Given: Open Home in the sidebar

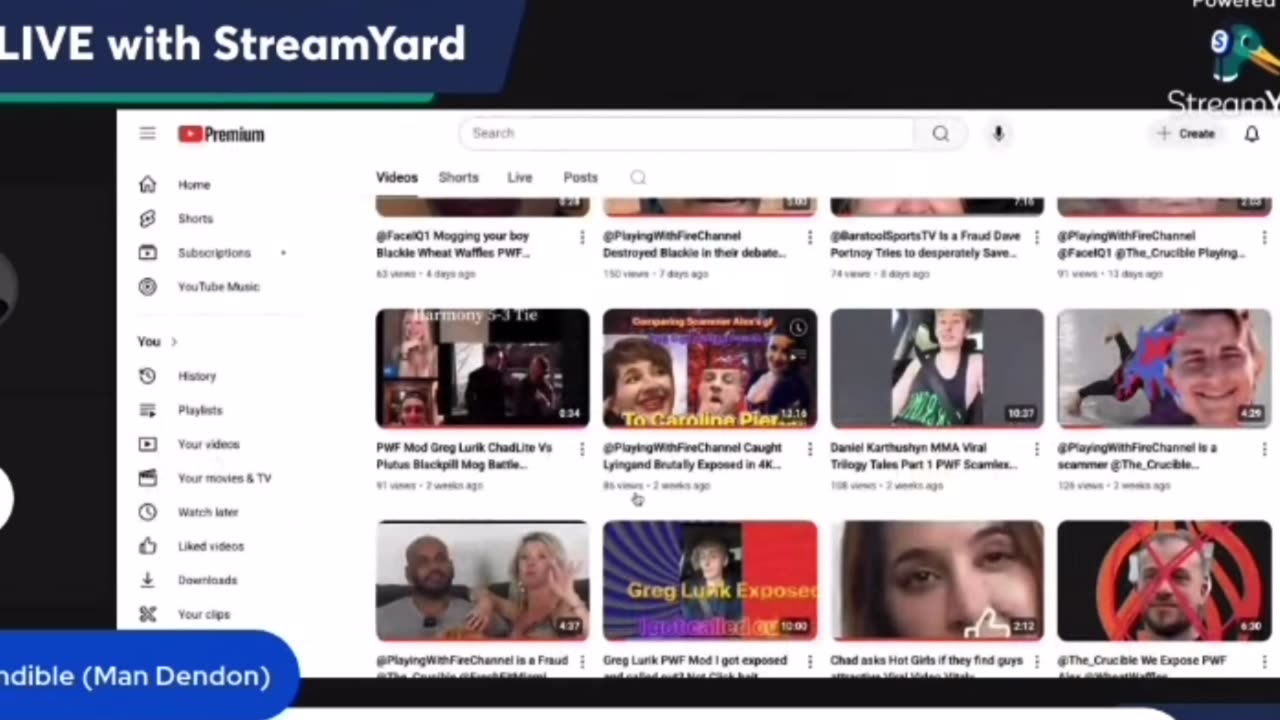Looking at the screenshot, I should pyautogui.click(x=194, y=184).
